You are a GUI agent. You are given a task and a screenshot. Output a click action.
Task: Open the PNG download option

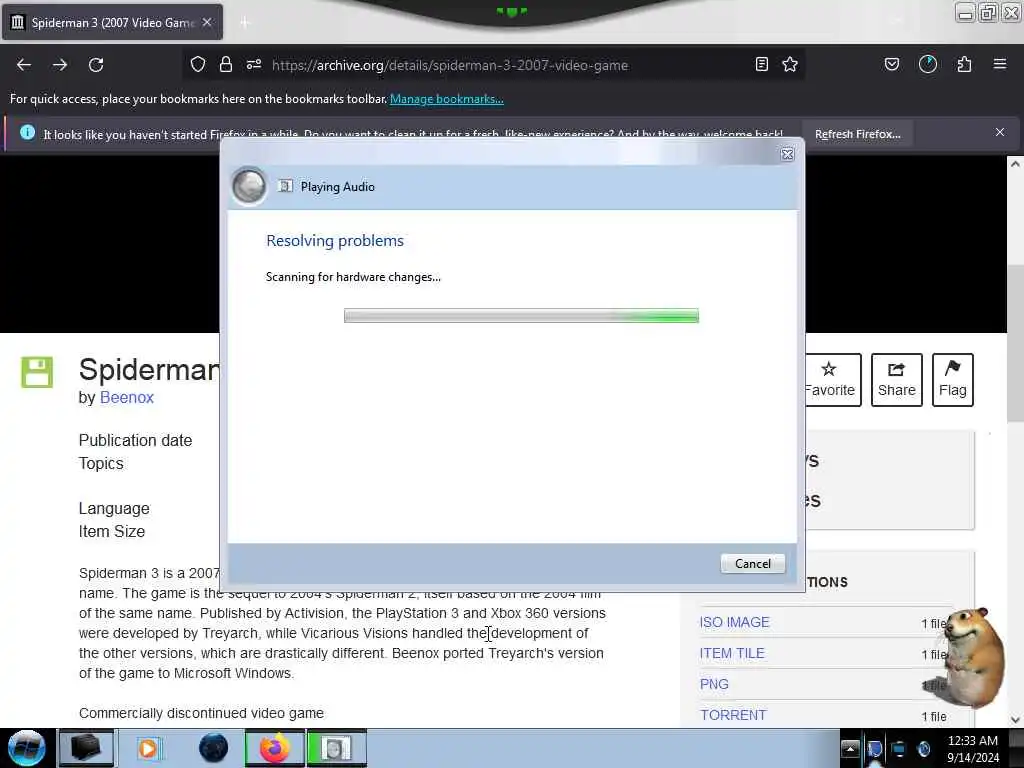[714, 684]
